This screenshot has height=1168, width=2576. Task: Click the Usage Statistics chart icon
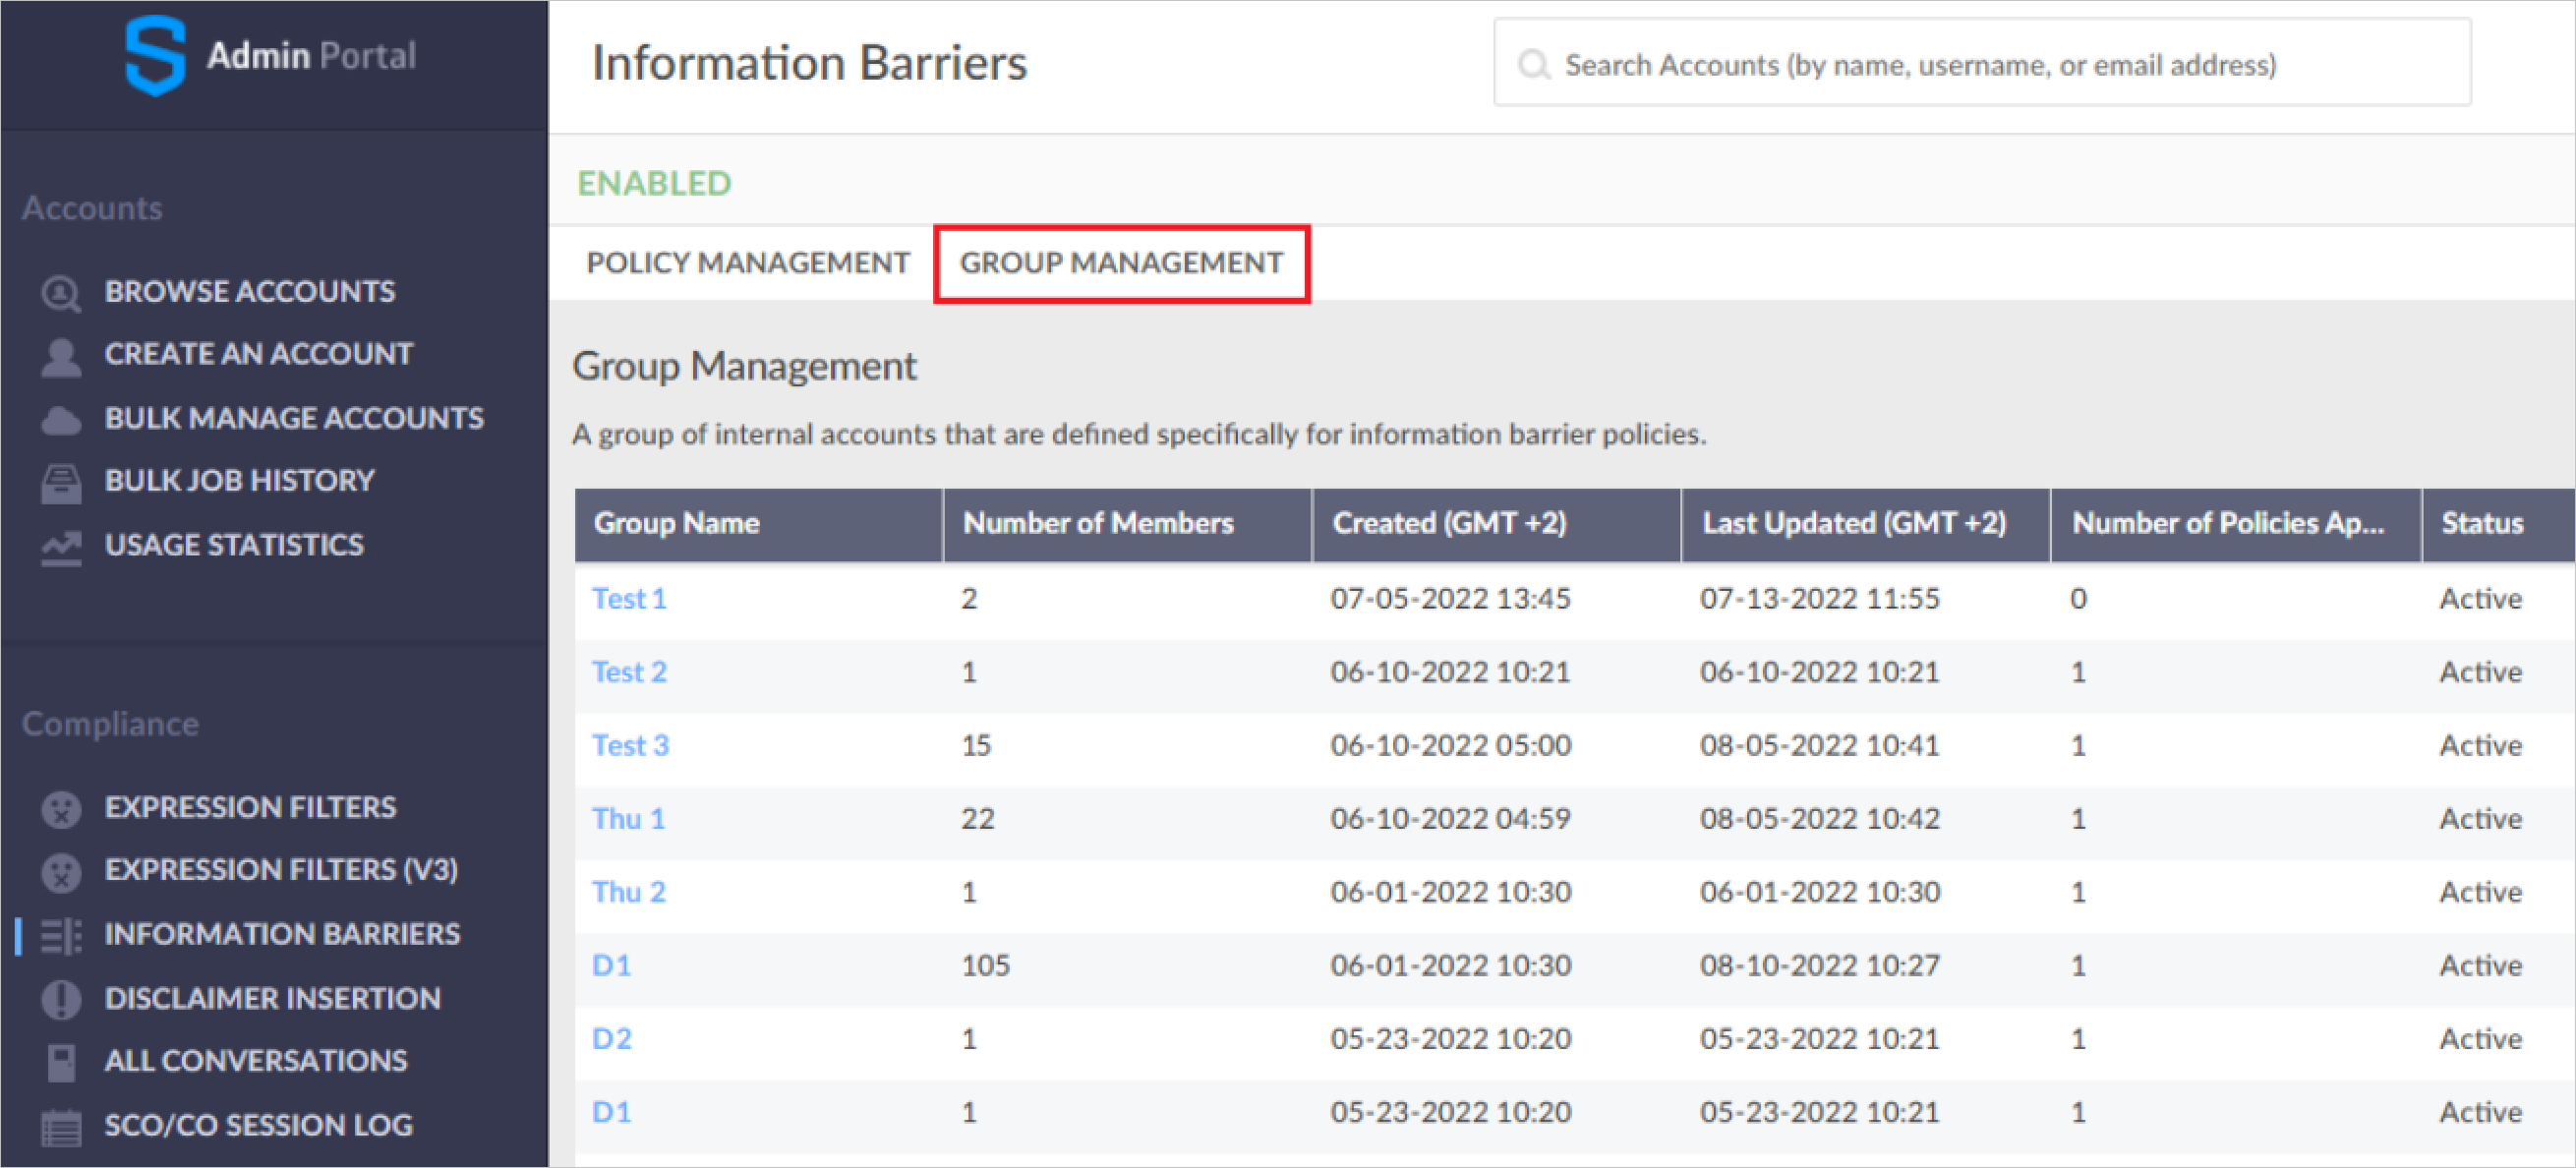(61, 547)
